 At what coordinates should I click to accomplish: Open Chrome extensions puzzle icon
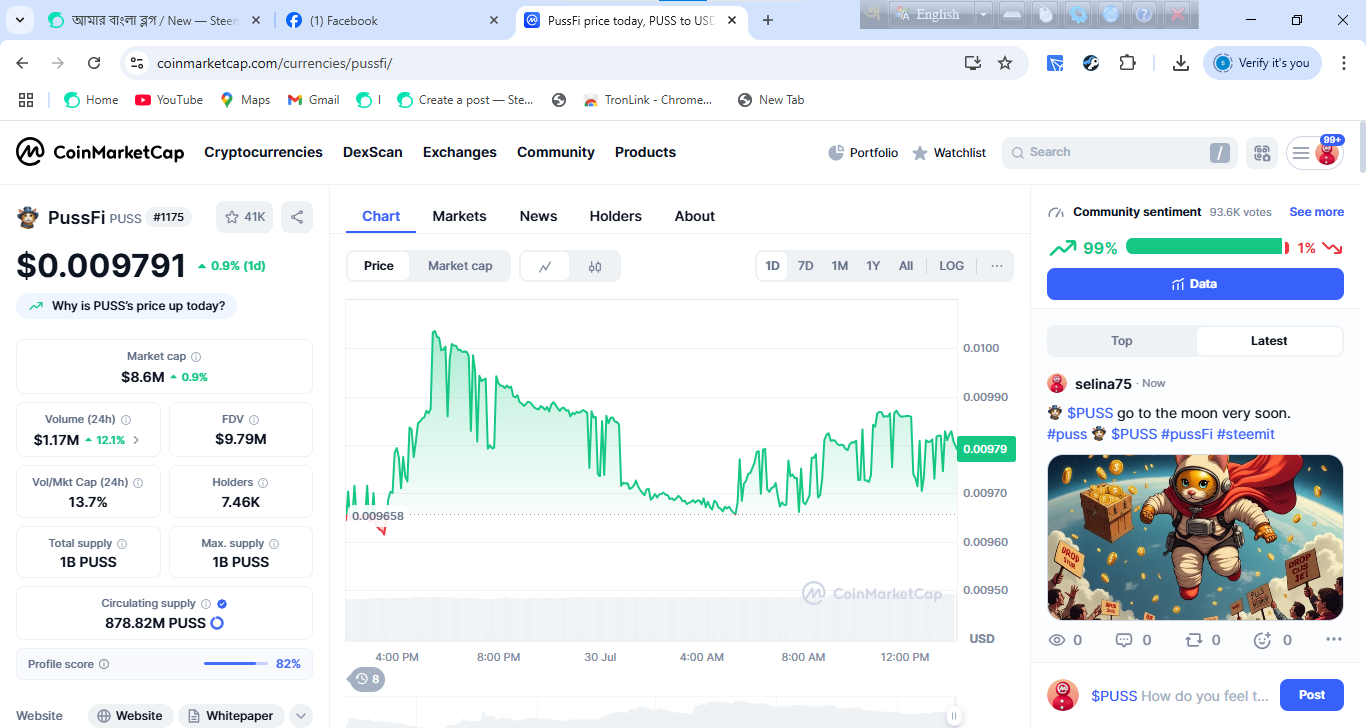[x=1127, y=63]
